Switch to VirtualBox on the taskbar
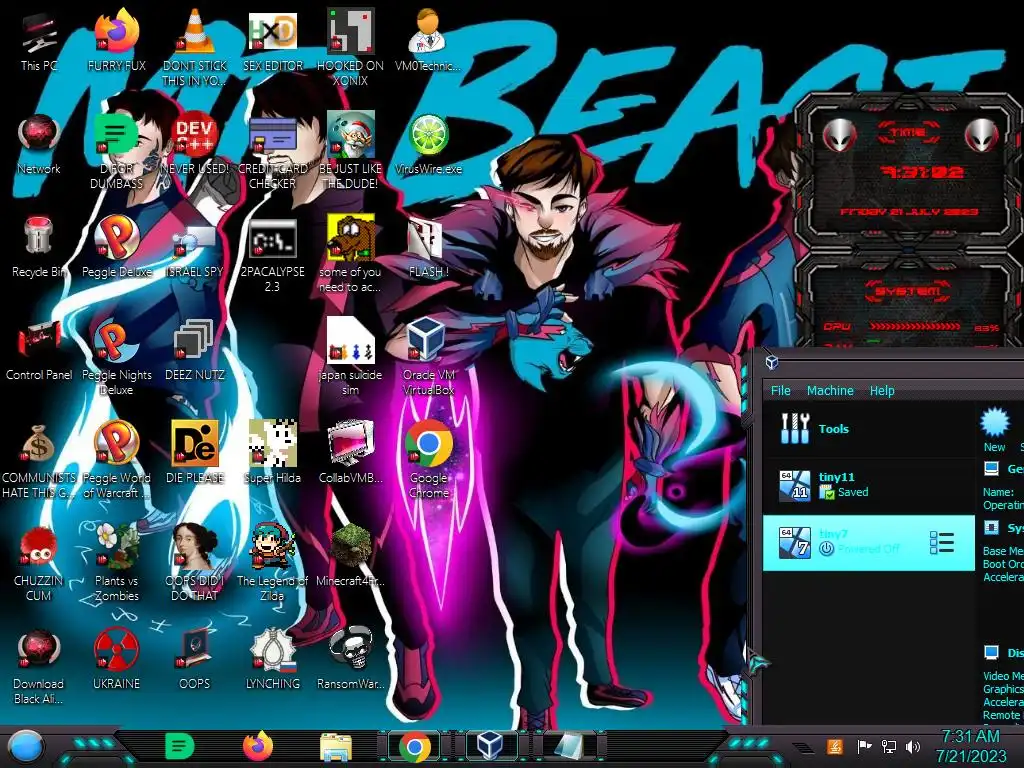 tap(490, 747)
